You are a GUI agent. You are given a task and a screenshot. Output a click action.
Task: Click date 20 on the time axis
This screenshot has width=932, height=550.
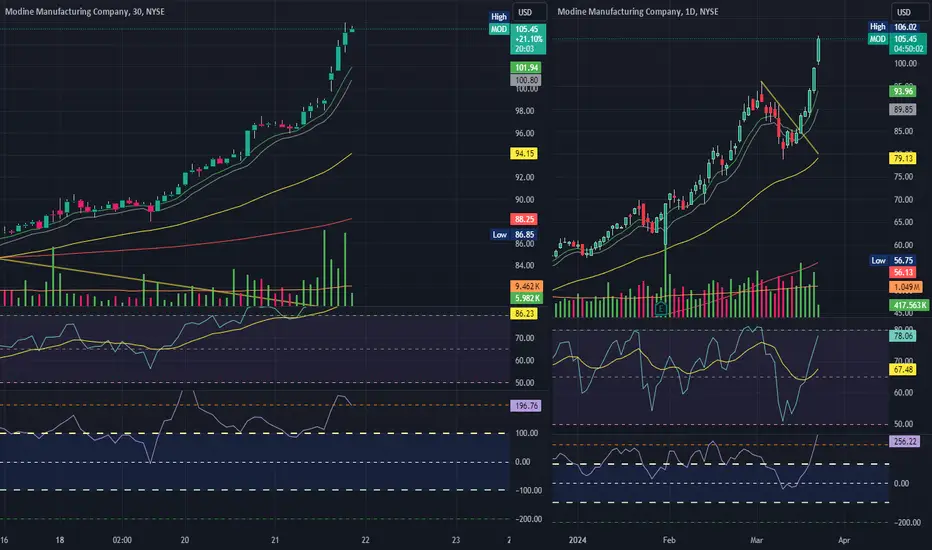[x=185, y=540]
